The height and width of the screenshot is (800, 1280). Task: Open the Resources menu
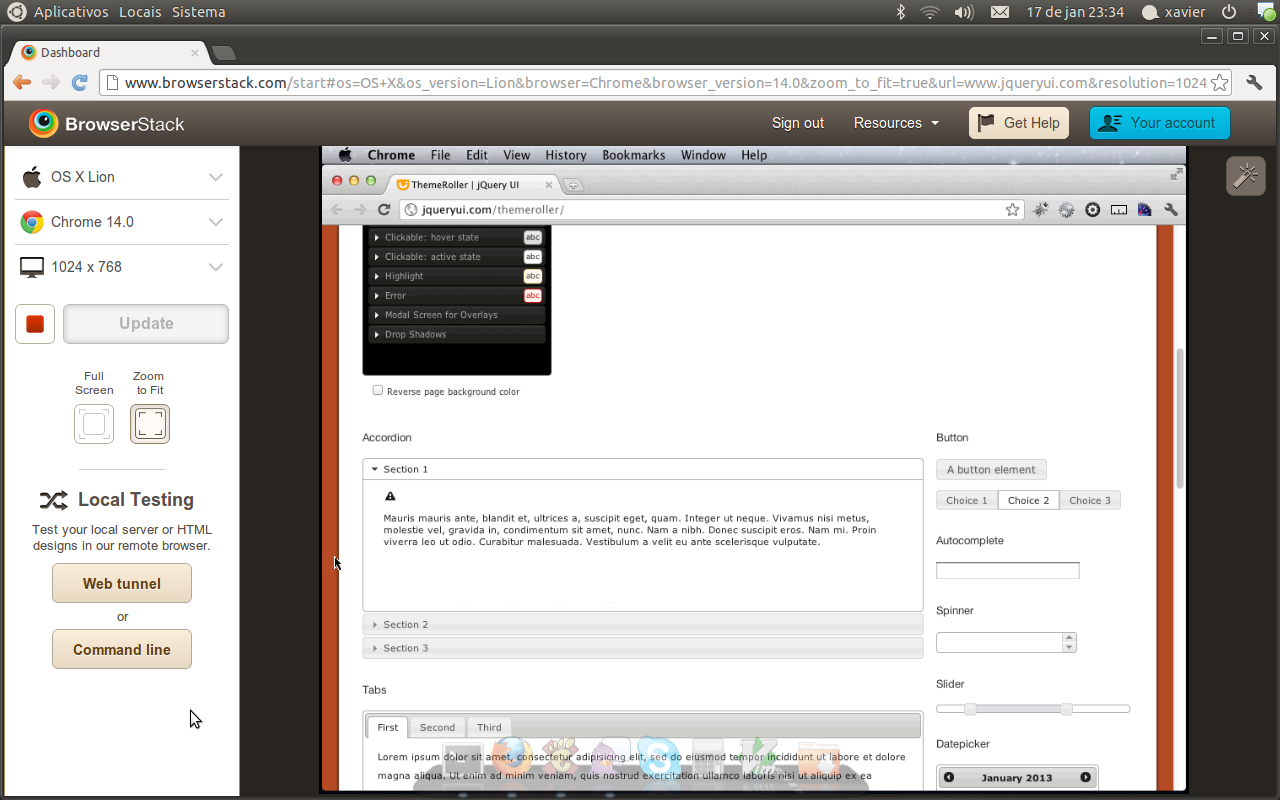(x=896, y=123)
